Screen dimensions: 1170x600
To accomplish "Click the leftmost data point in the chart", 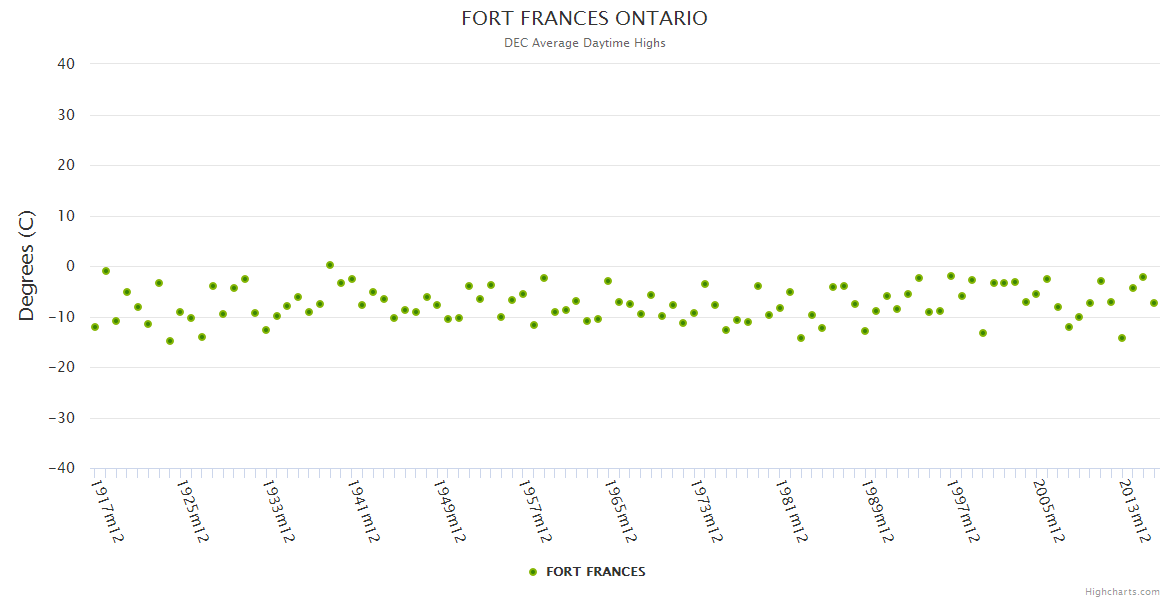I will click(x=95, y=327).
